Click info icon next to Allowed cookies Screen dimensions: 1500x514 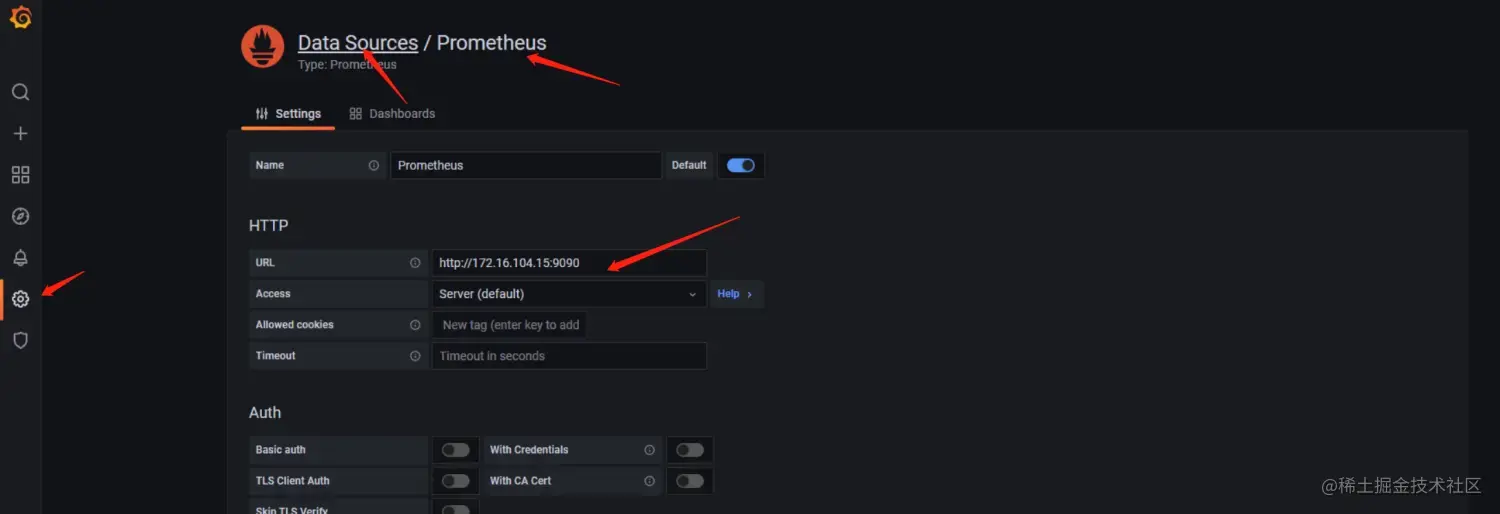point(415,325)
